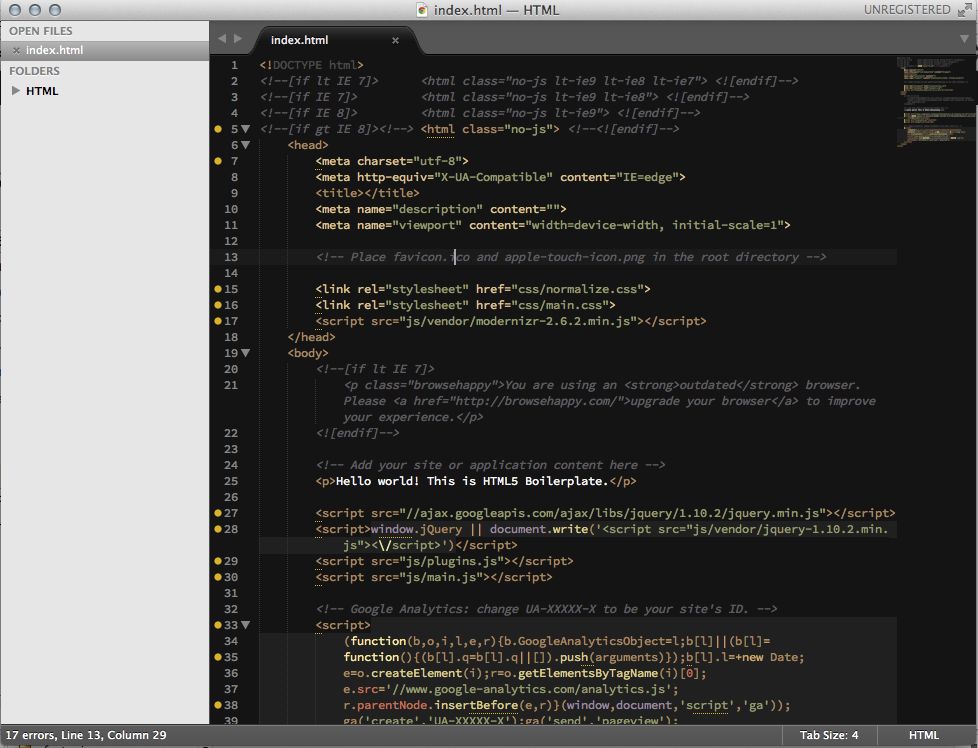Click the previous tab left arrow
The image size is (978, 748).
coord(222,39)
